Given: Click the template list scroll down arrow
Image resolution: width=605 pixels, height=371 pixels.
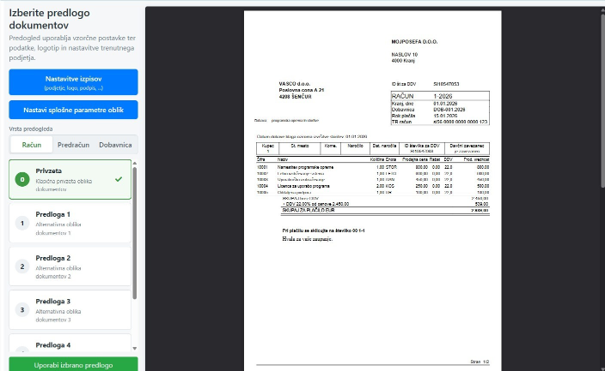Looking at the screenshot, I should tap(135, 348).
